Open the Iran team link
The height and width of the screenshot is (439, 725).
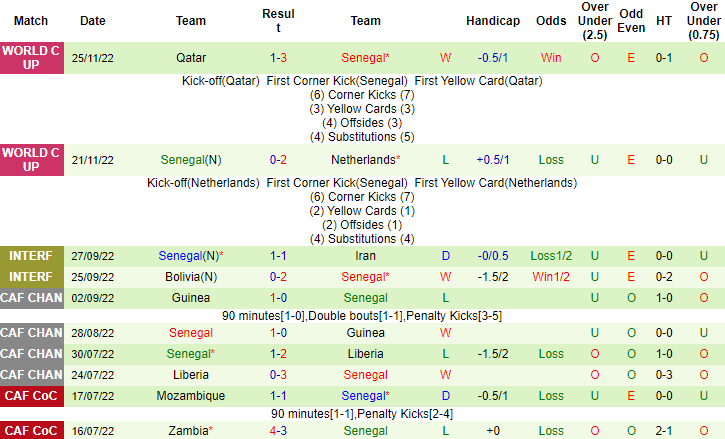365,255
